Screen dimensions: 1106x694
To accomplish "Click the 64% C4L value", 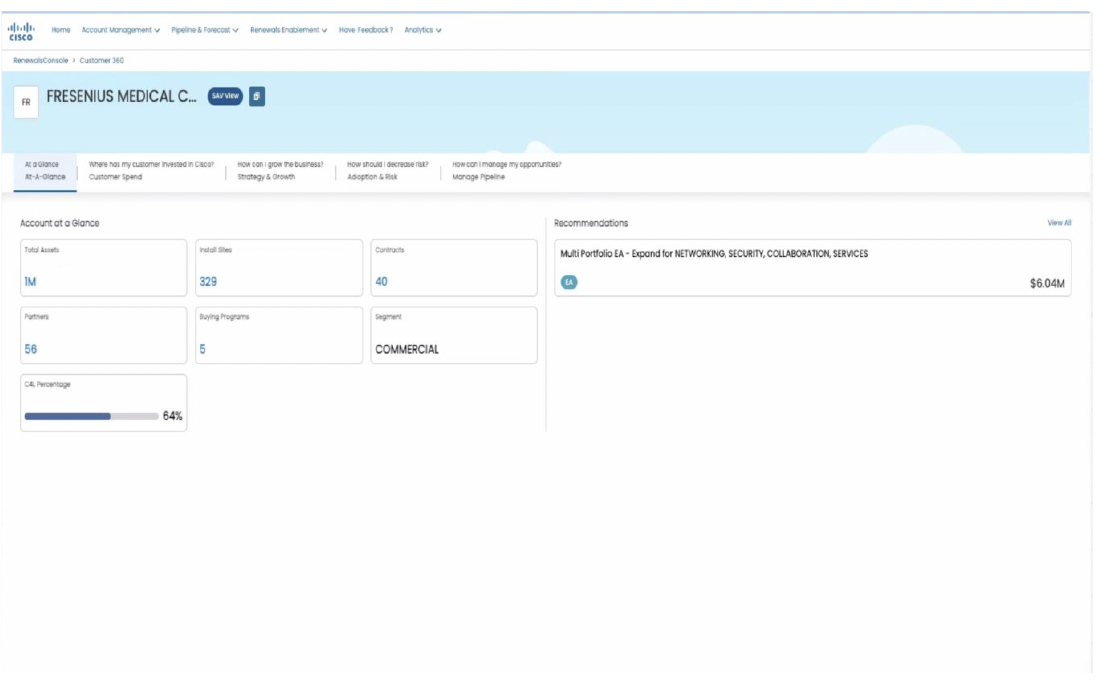I will click(173, 416).
